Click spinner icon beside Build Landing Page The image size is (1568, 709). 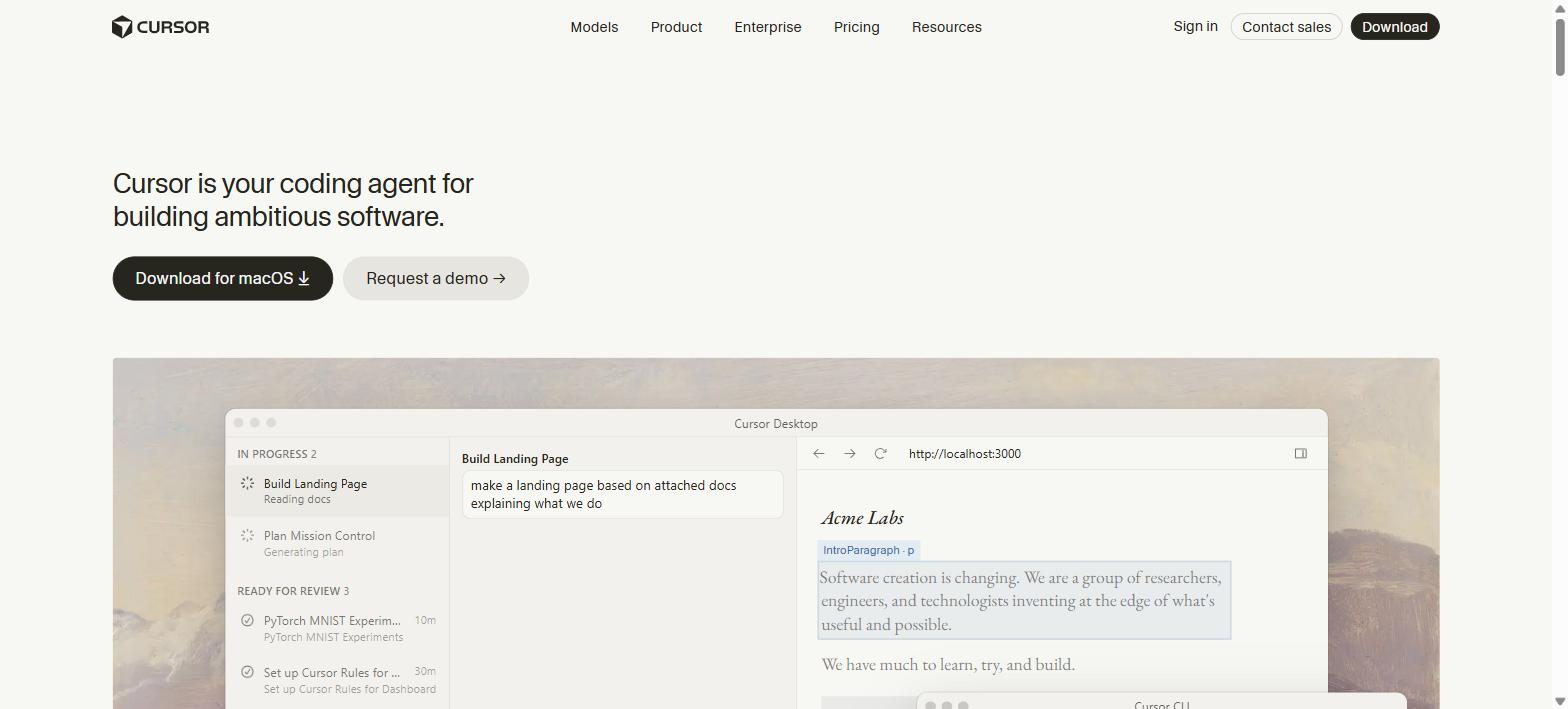tap(247, 483)
